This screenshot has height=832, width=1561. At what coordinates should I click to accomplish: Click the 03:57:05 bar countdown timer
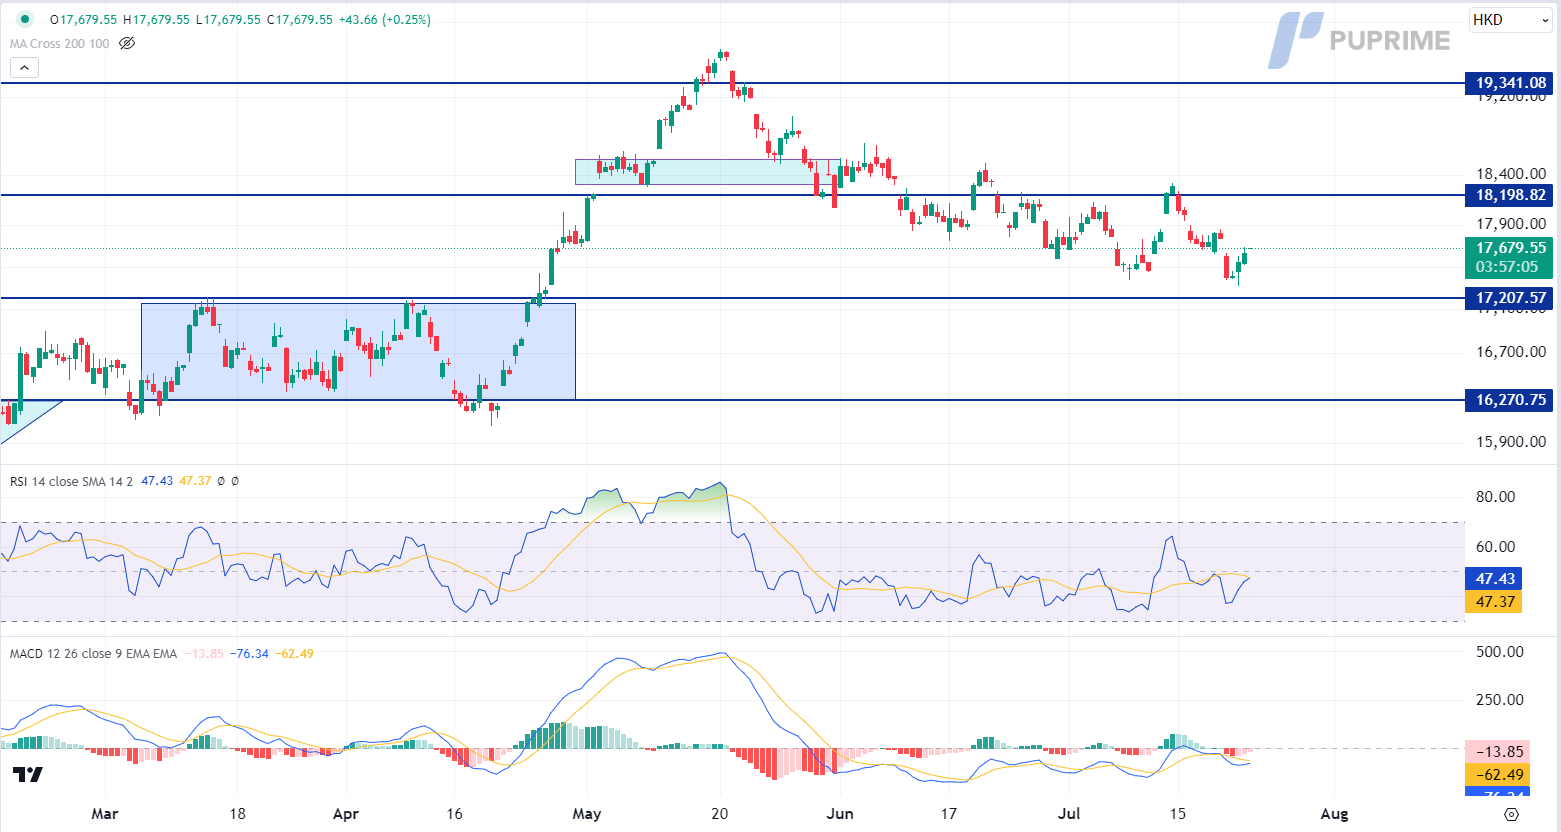click(1507, 267)
